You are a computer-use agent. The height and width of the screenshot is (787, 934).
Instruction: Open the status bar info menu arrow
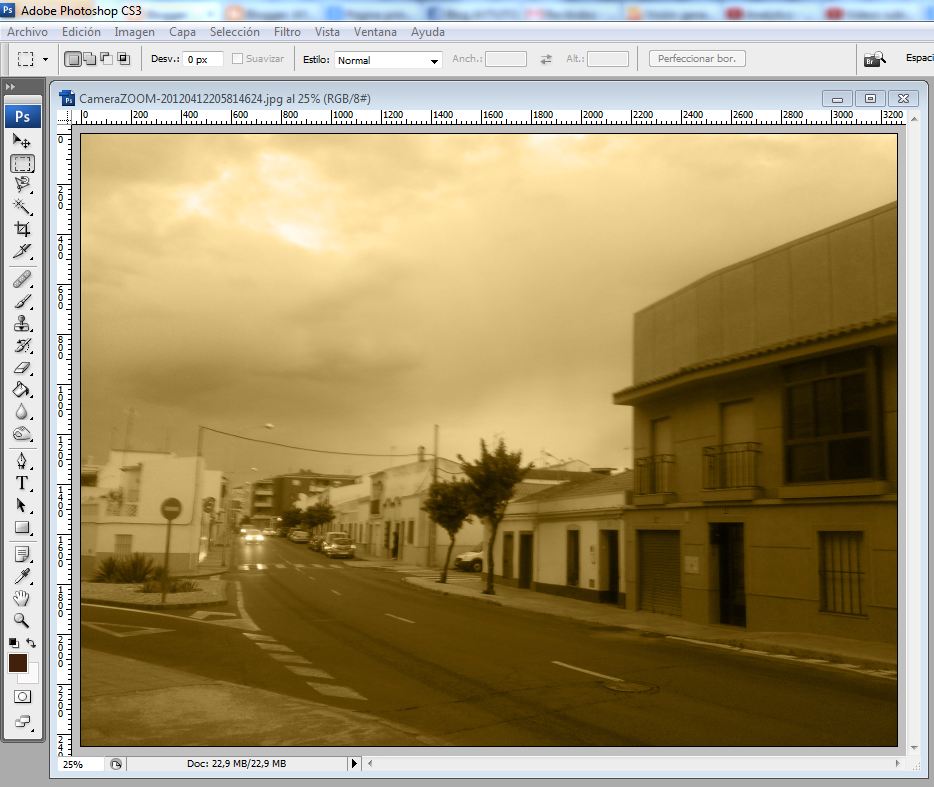[355, 763]
